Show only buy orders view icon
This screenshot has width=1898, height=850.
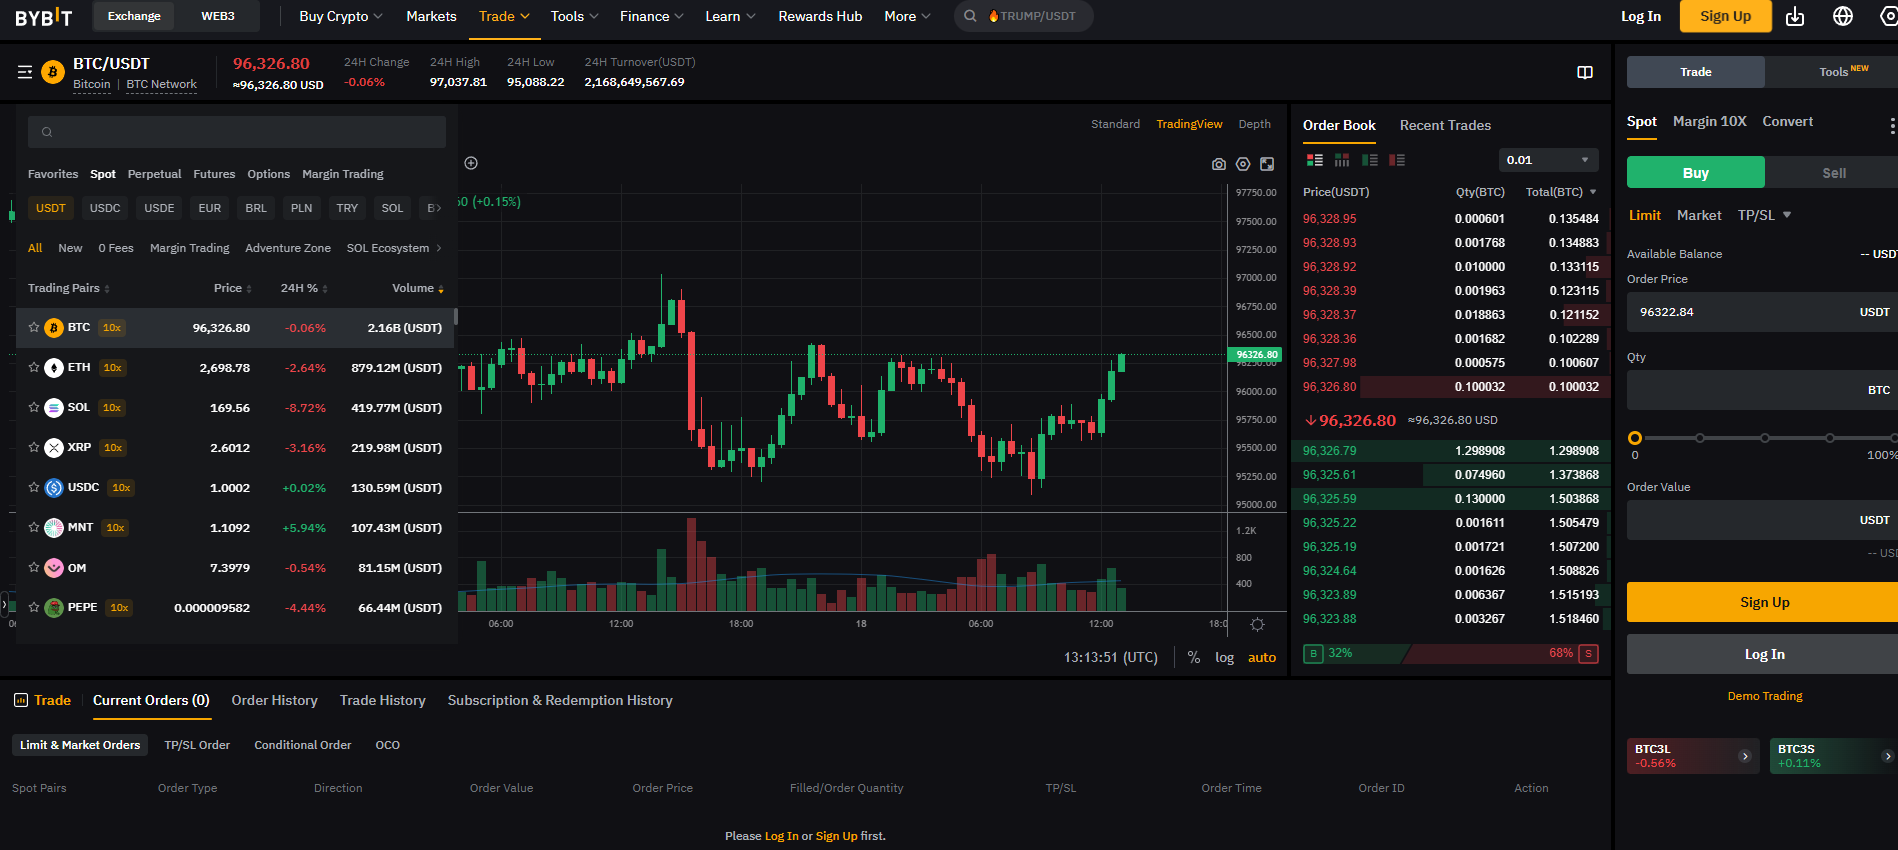tap(1370, 160)
